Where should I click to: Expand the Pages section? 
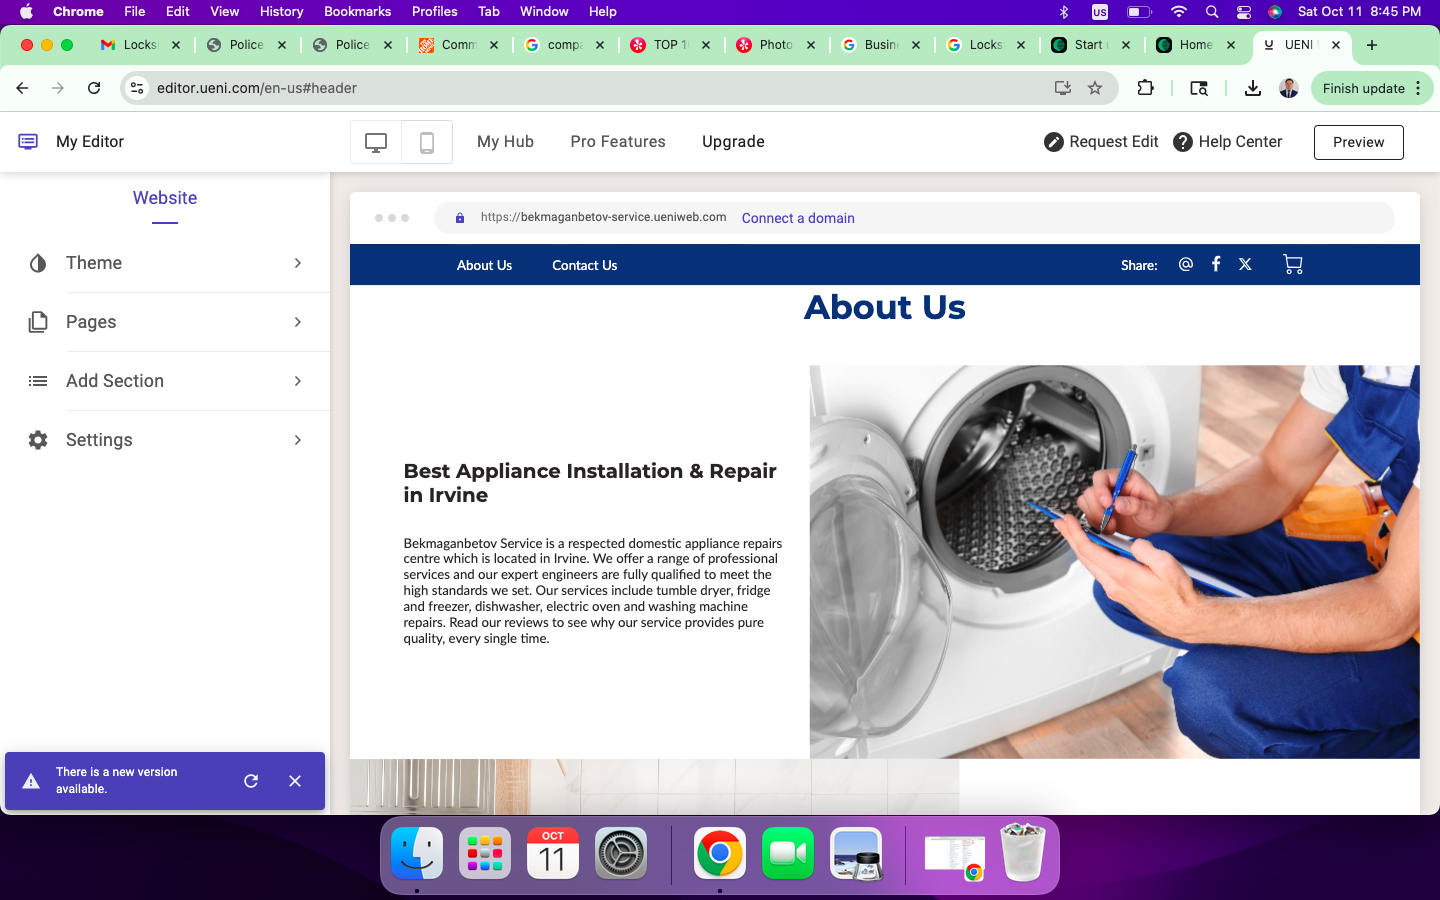click(x=165, y=322)
